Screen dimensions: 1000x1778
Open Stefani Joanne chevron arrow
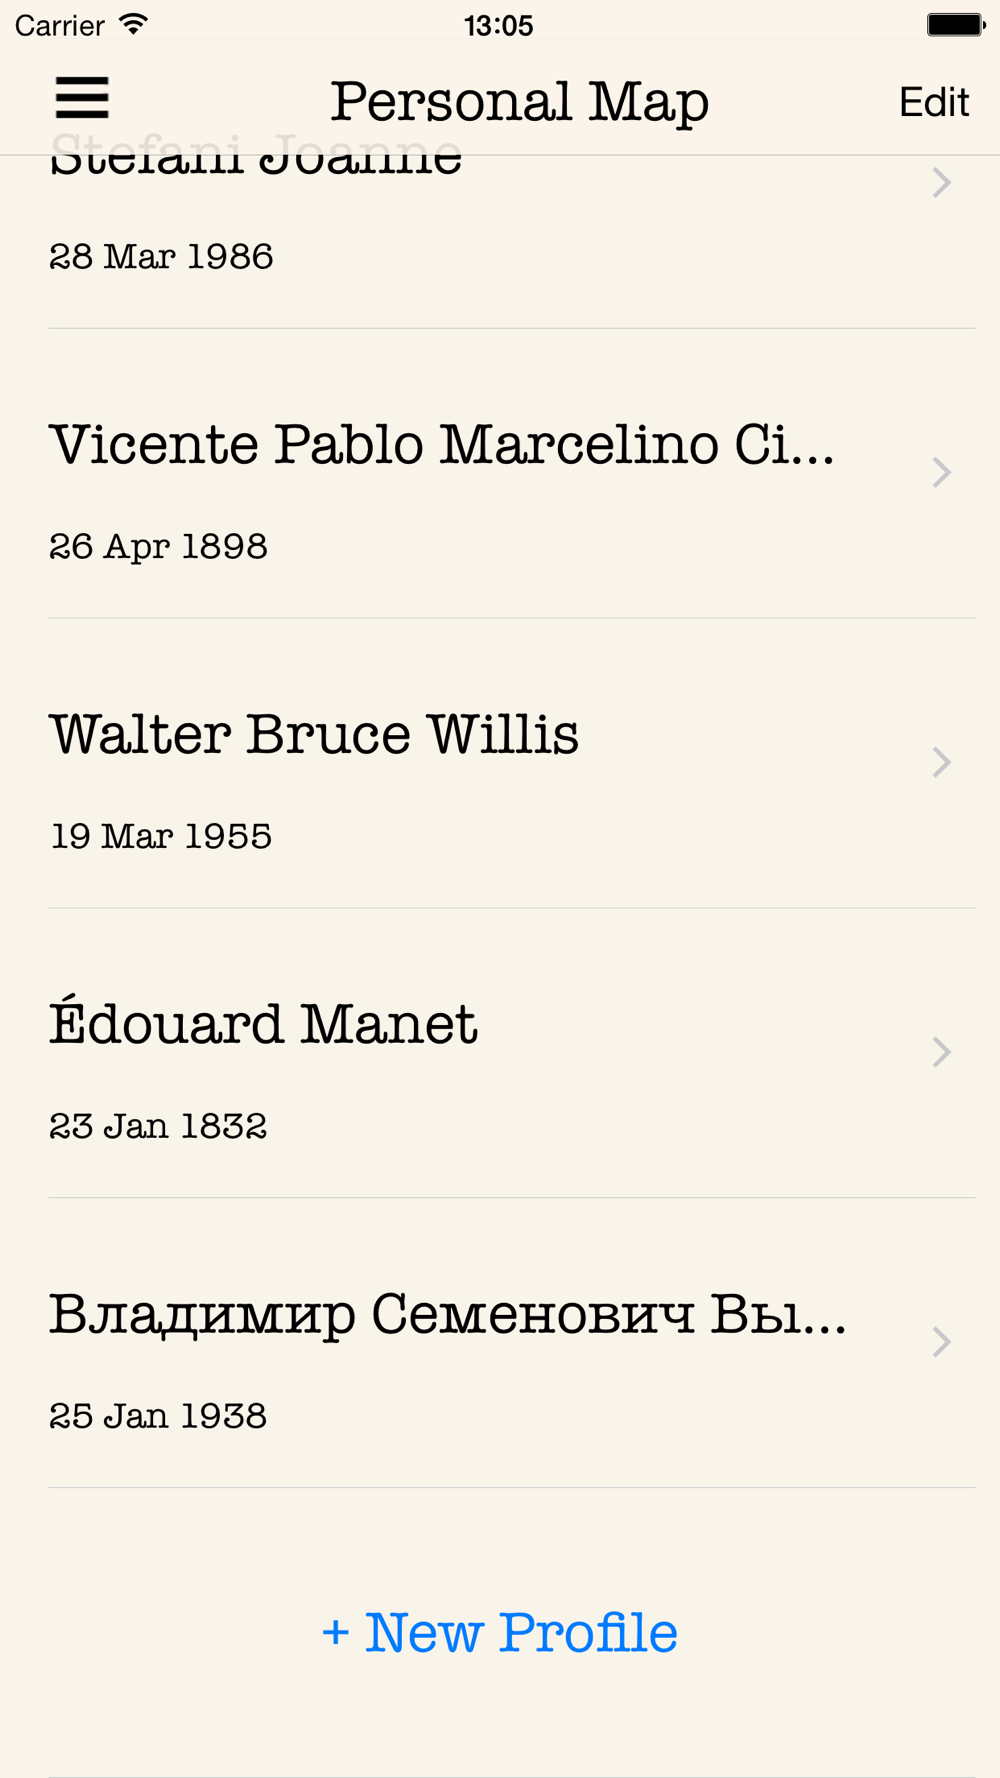(941, 183)
